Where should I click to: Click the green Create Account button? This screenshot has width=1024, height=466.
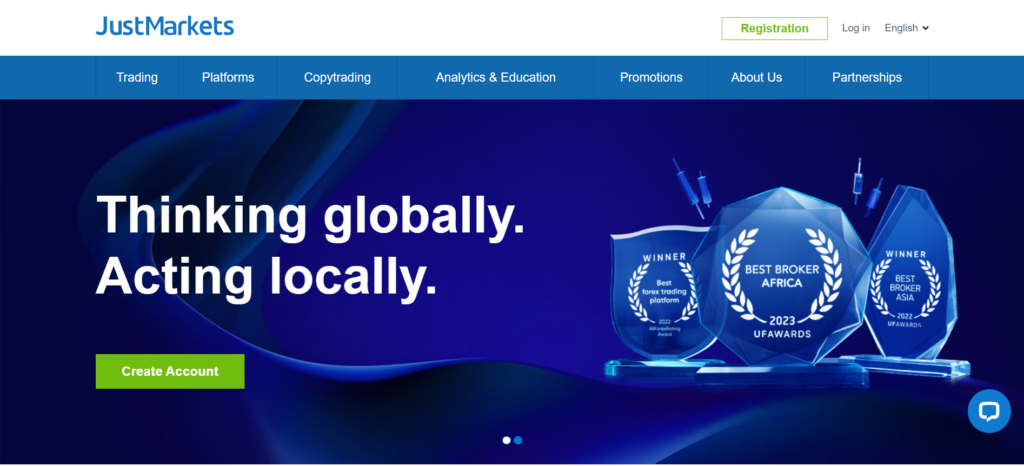point(170,371)
